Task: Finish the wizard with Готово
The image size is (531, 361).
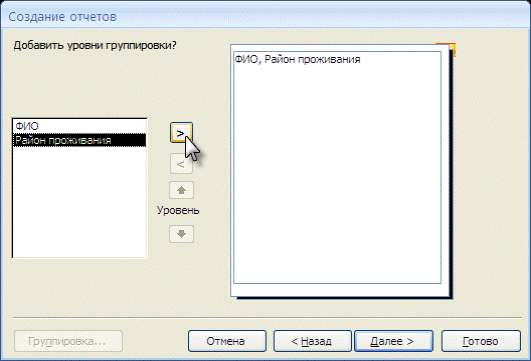Action: (x=481, y=341)
